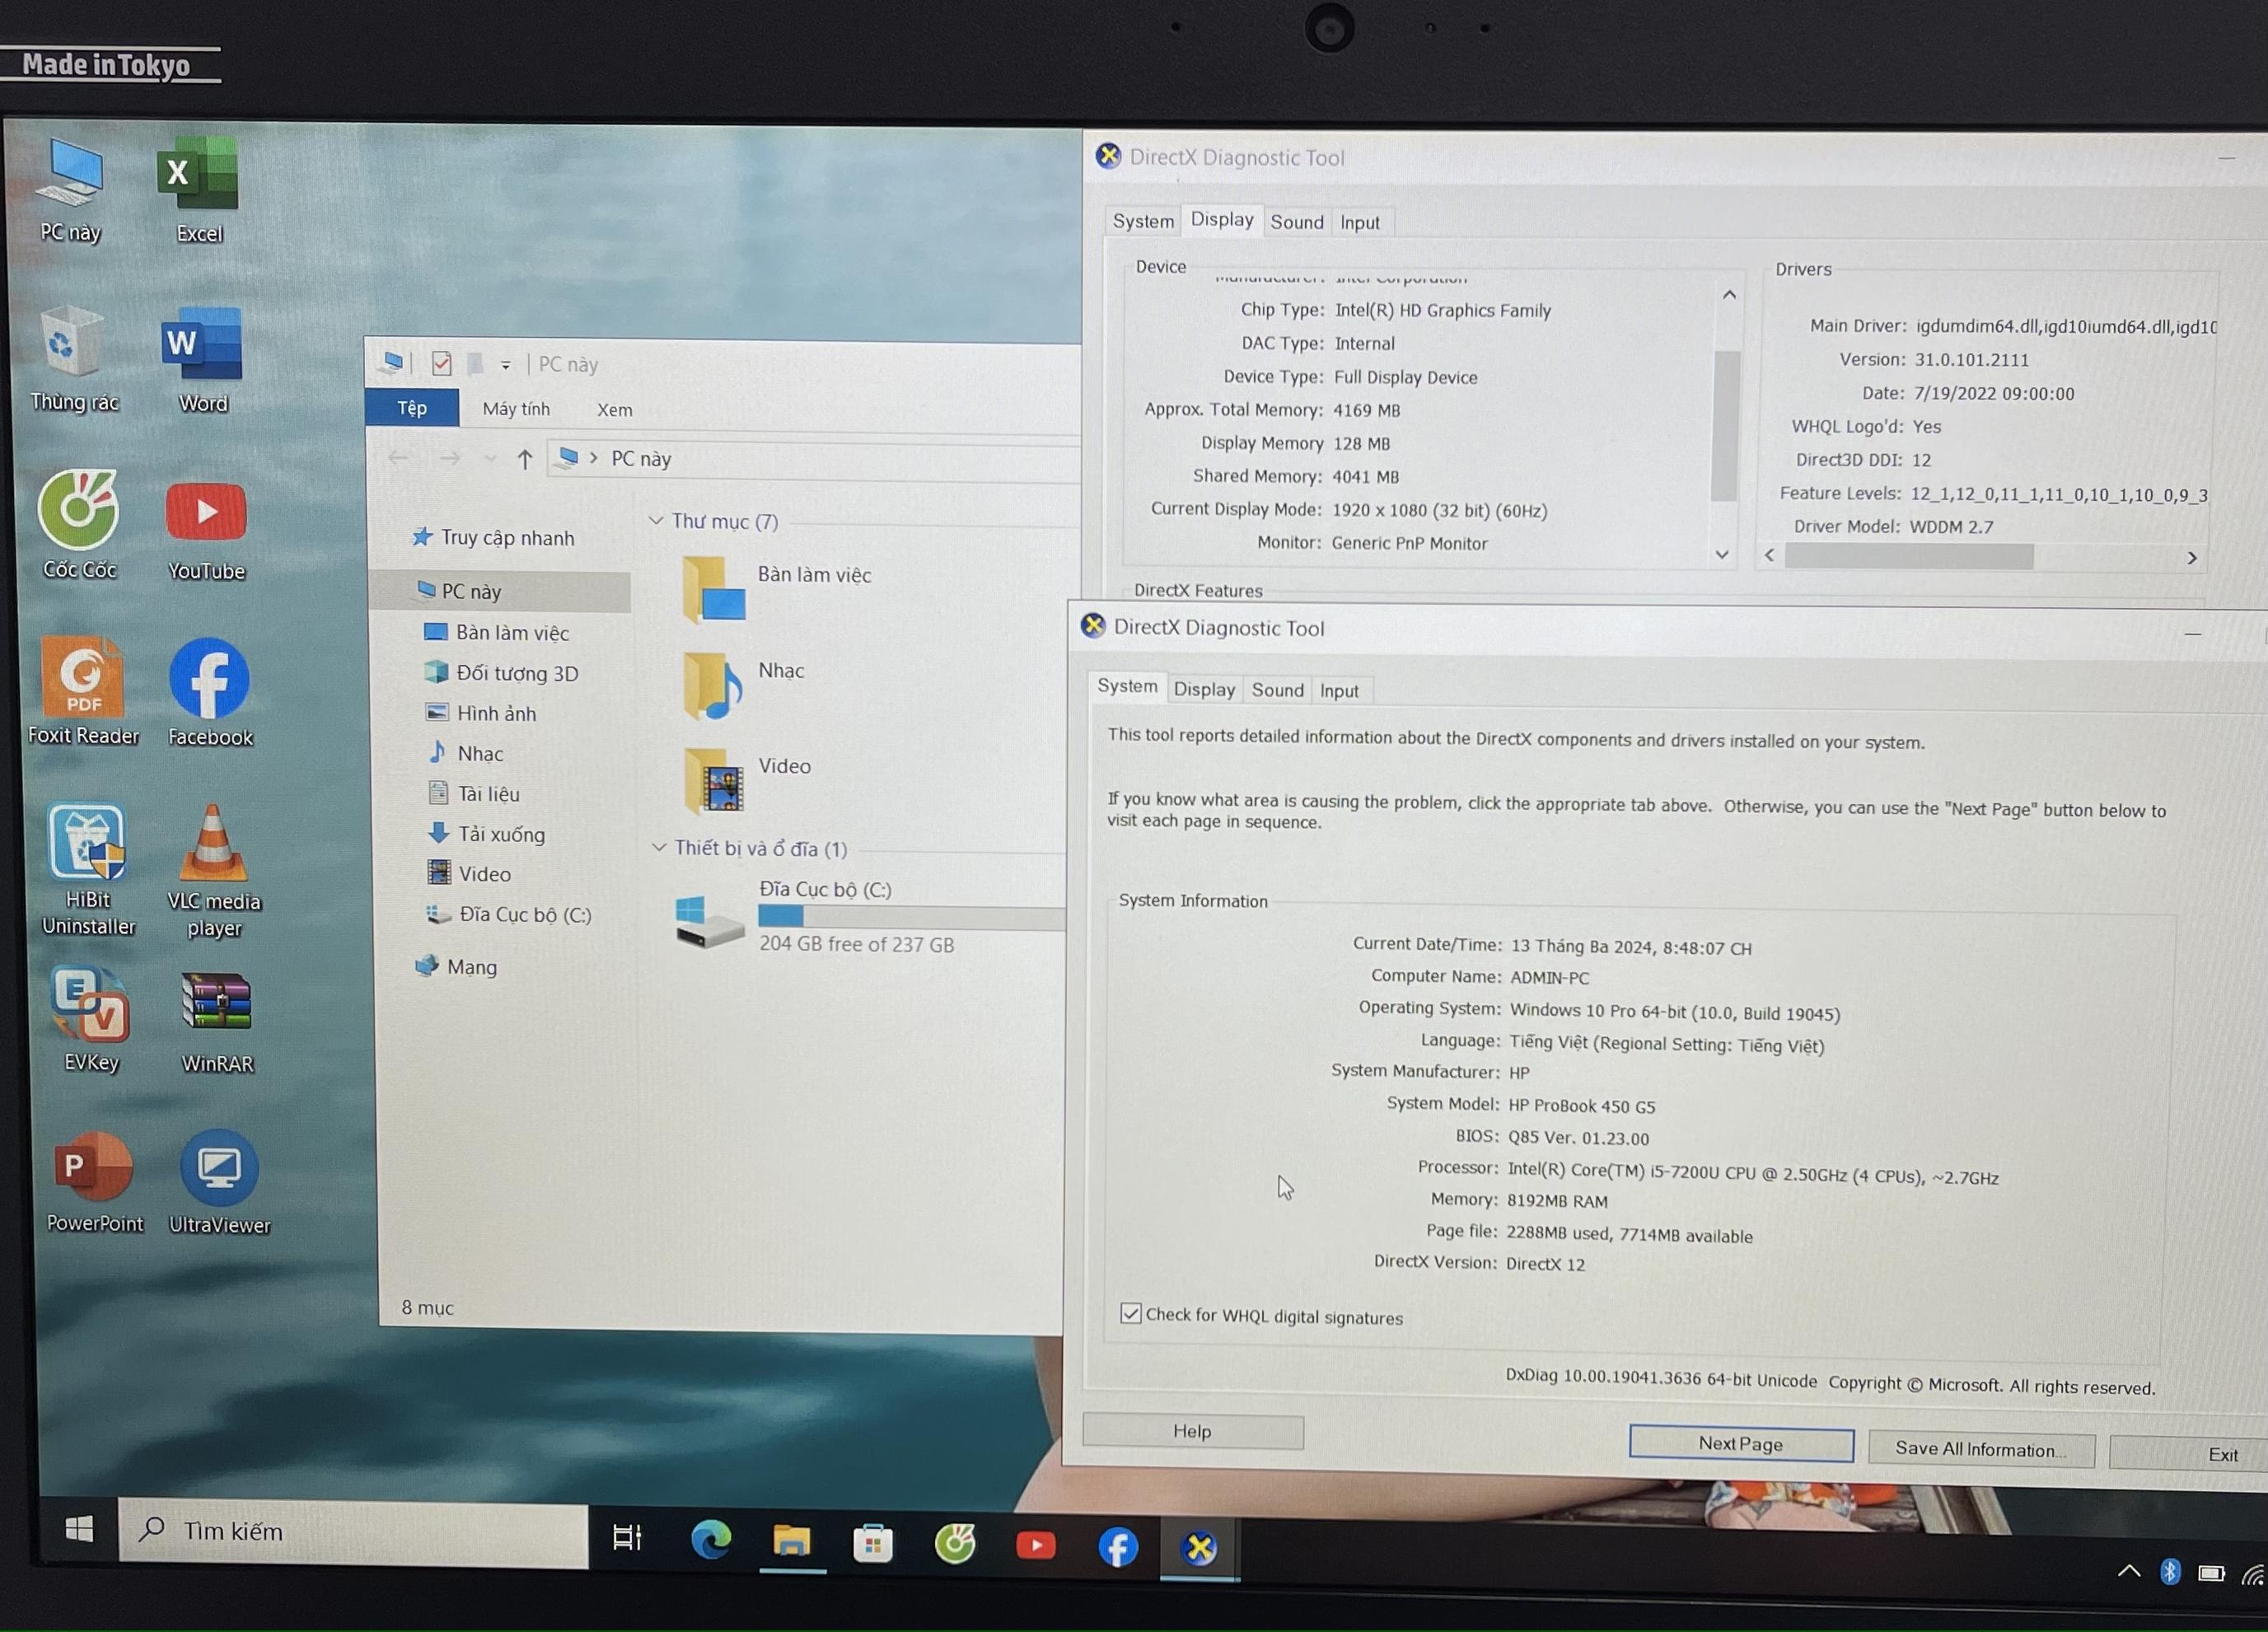The height and width of the screenshot is (1632, 2268).
Task: Open Microsoft Edge from the taskbar
Action: (710, 1540)
